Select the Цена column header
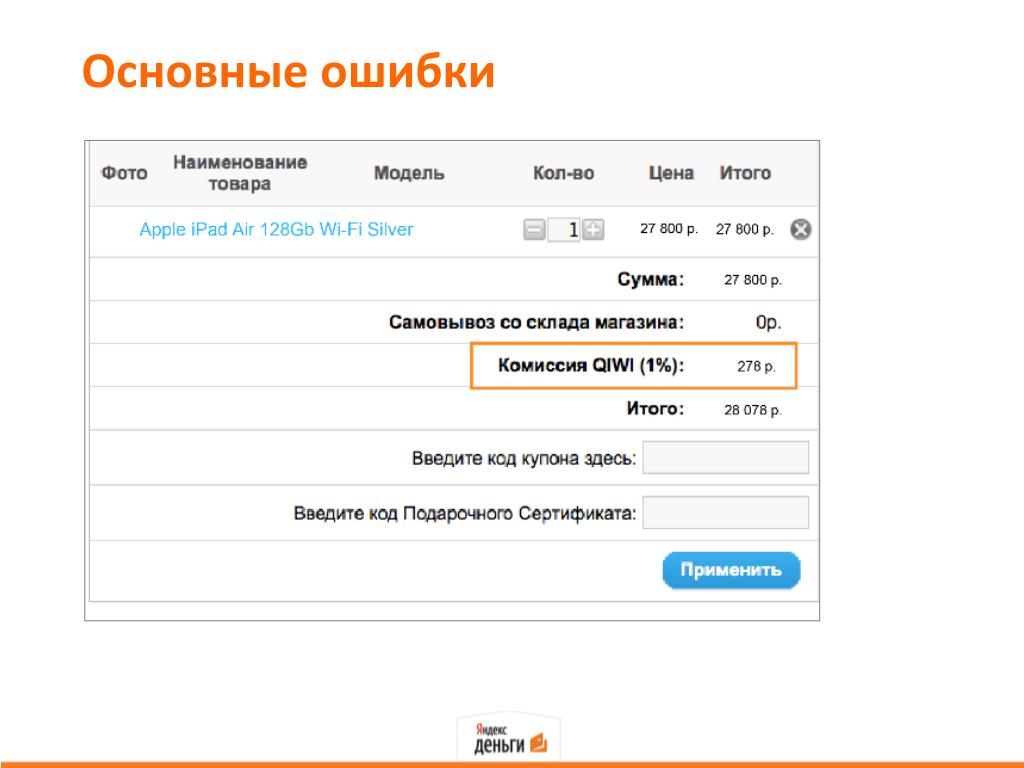 (x=671, y=173)
